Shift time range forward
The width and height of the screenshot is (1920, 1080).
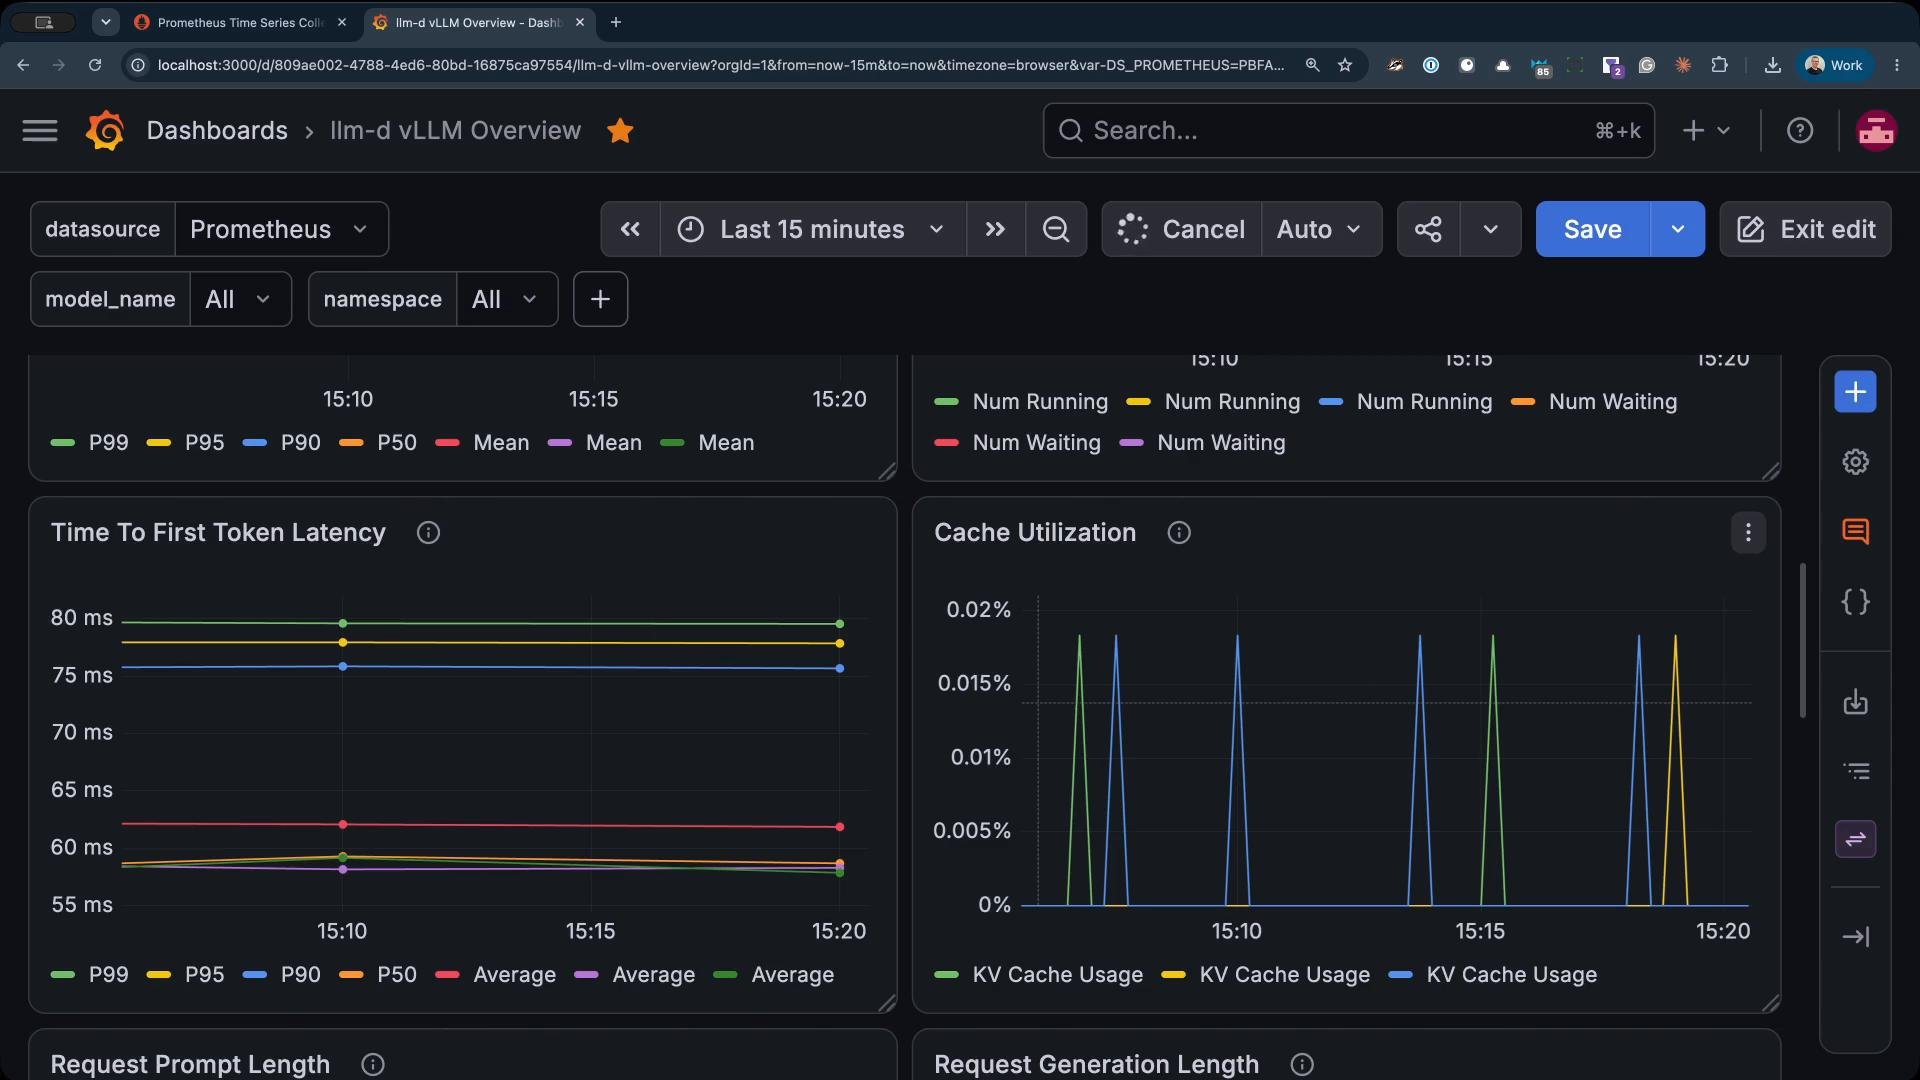(x=995, y=229)
